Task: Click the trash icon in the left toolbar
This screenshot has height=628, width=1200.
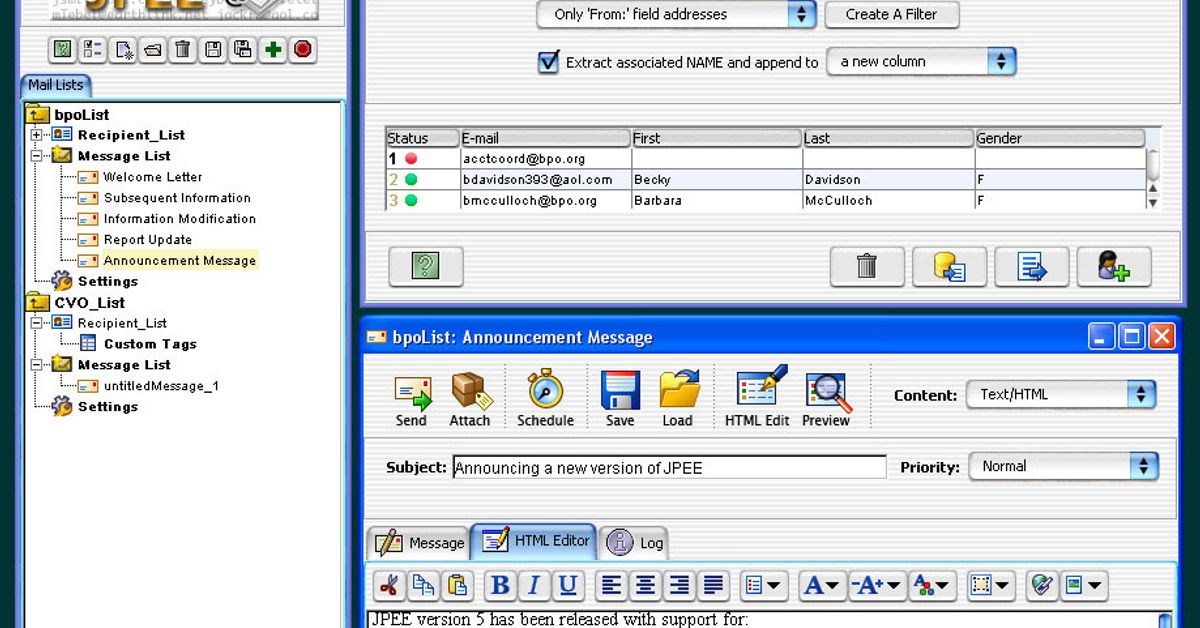Action: [x=182, y=49]
